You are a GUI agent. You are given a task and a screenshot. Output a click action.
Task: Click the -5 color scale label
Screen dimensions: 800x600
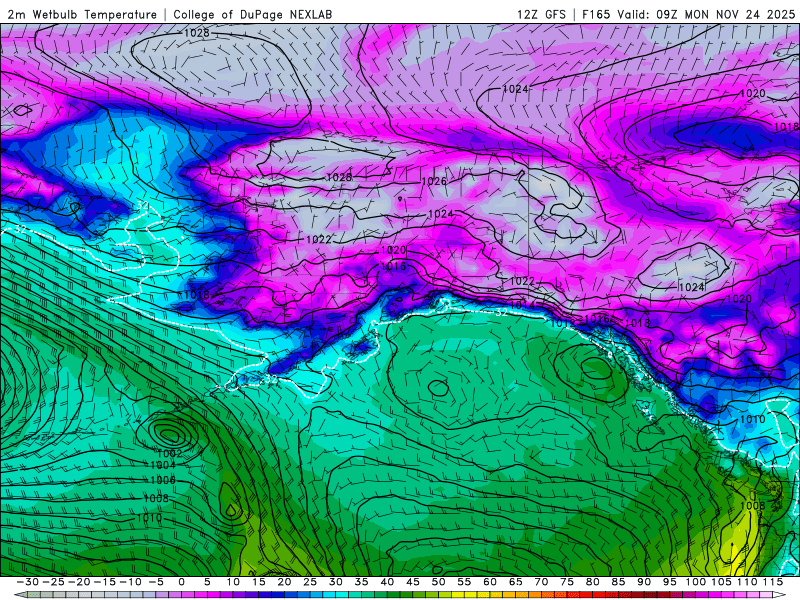click(156, 582)
